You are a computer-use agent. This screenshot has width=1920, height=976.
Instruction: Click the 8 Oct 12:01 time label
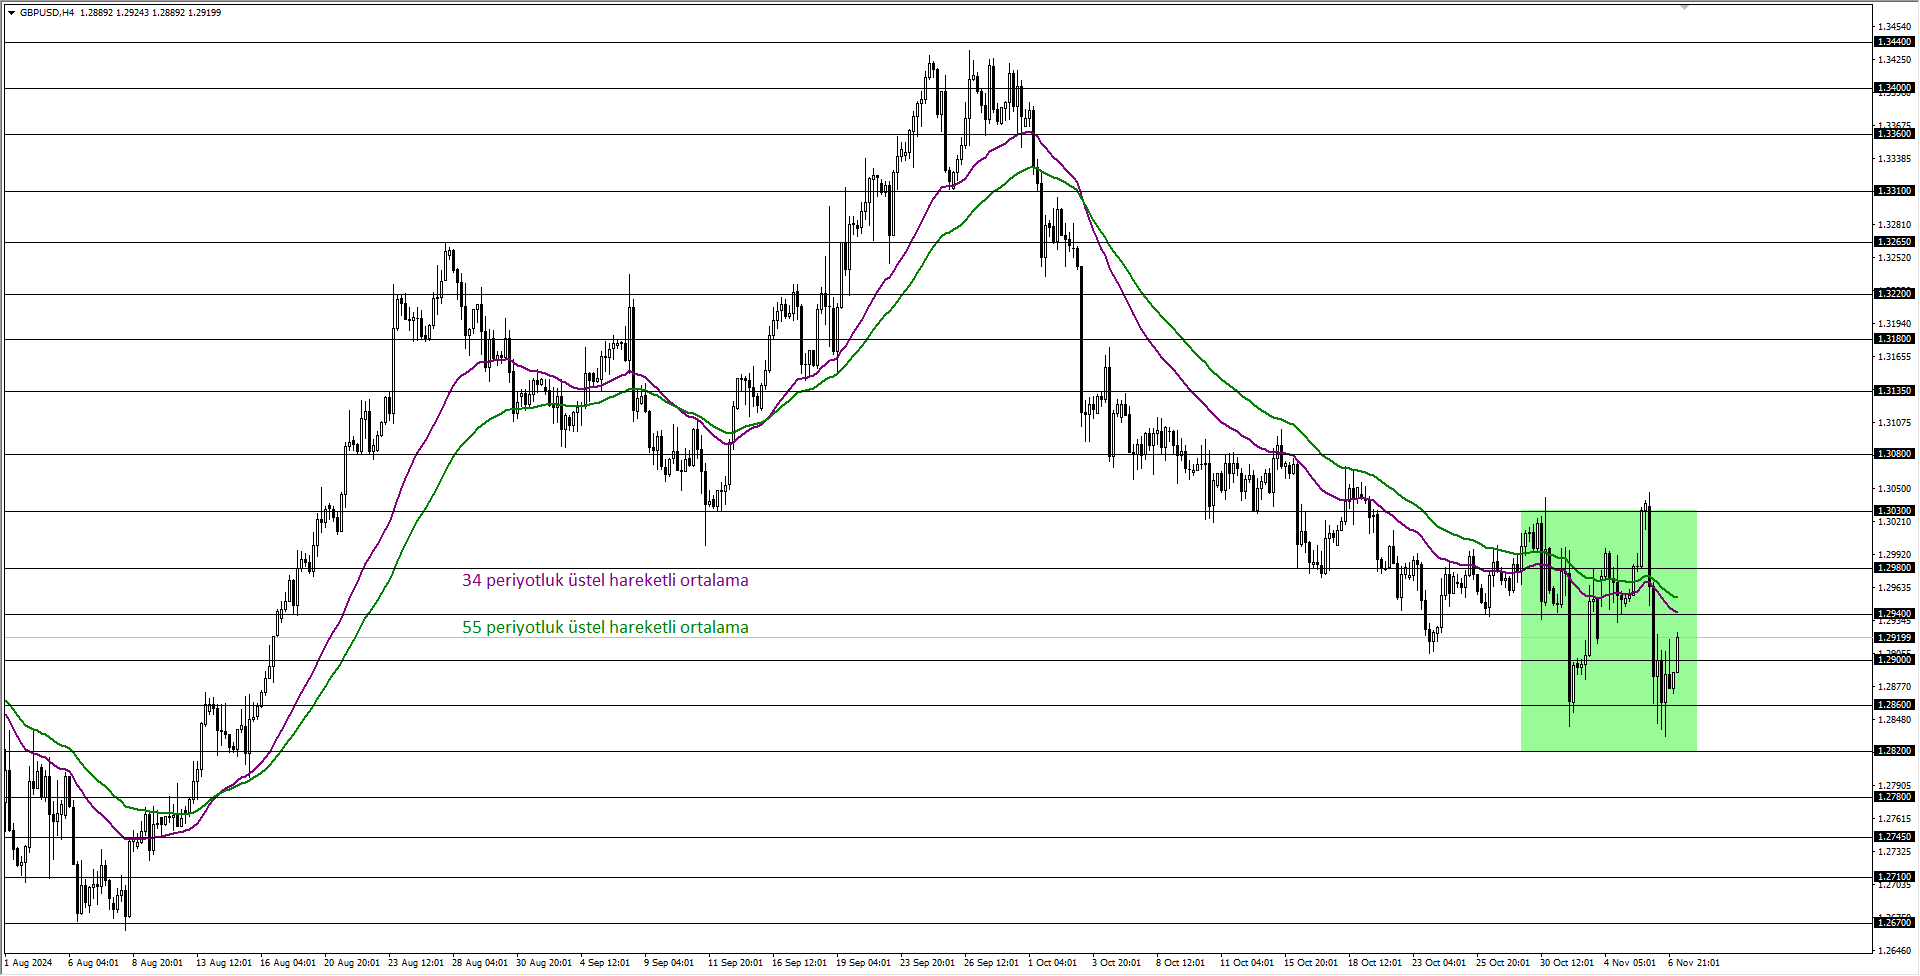[1181, 963]
